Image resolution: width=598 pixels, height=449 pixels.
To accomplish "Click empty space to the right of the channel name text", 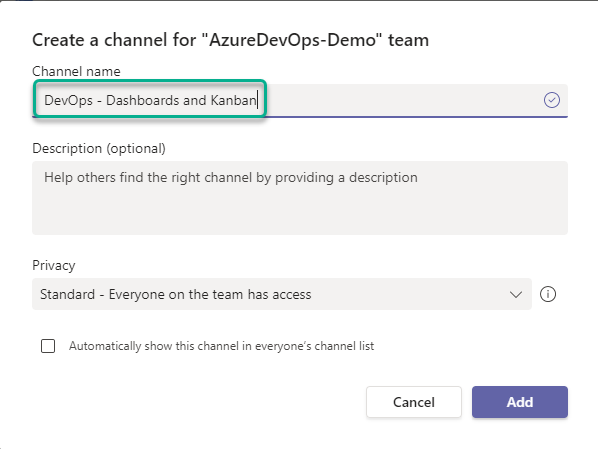I will pos(400,100).
